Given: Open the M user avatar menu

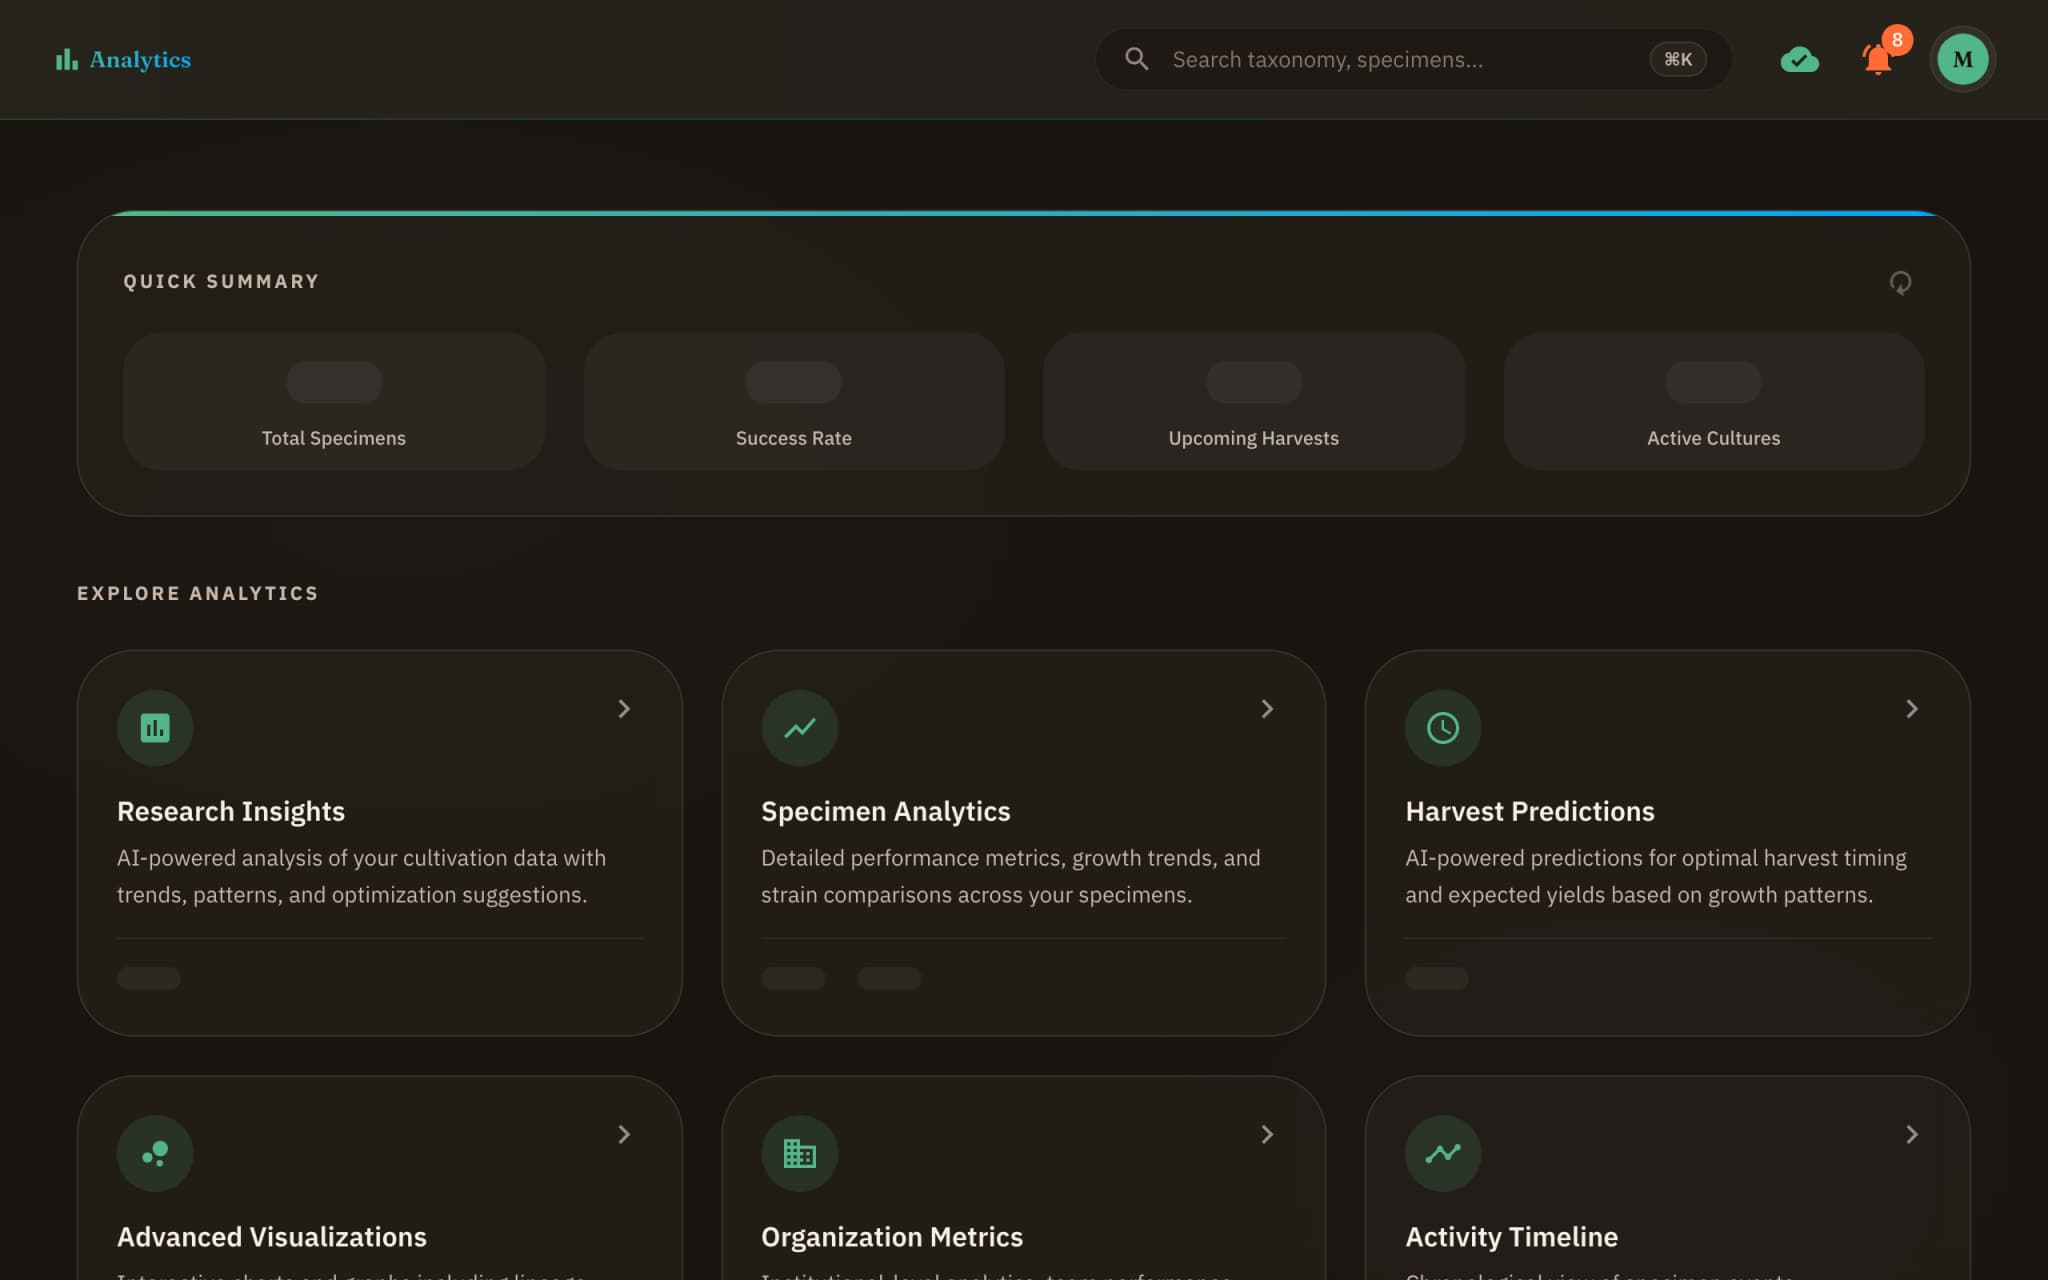Looking at the screenshot, I should click(1962, 59).
